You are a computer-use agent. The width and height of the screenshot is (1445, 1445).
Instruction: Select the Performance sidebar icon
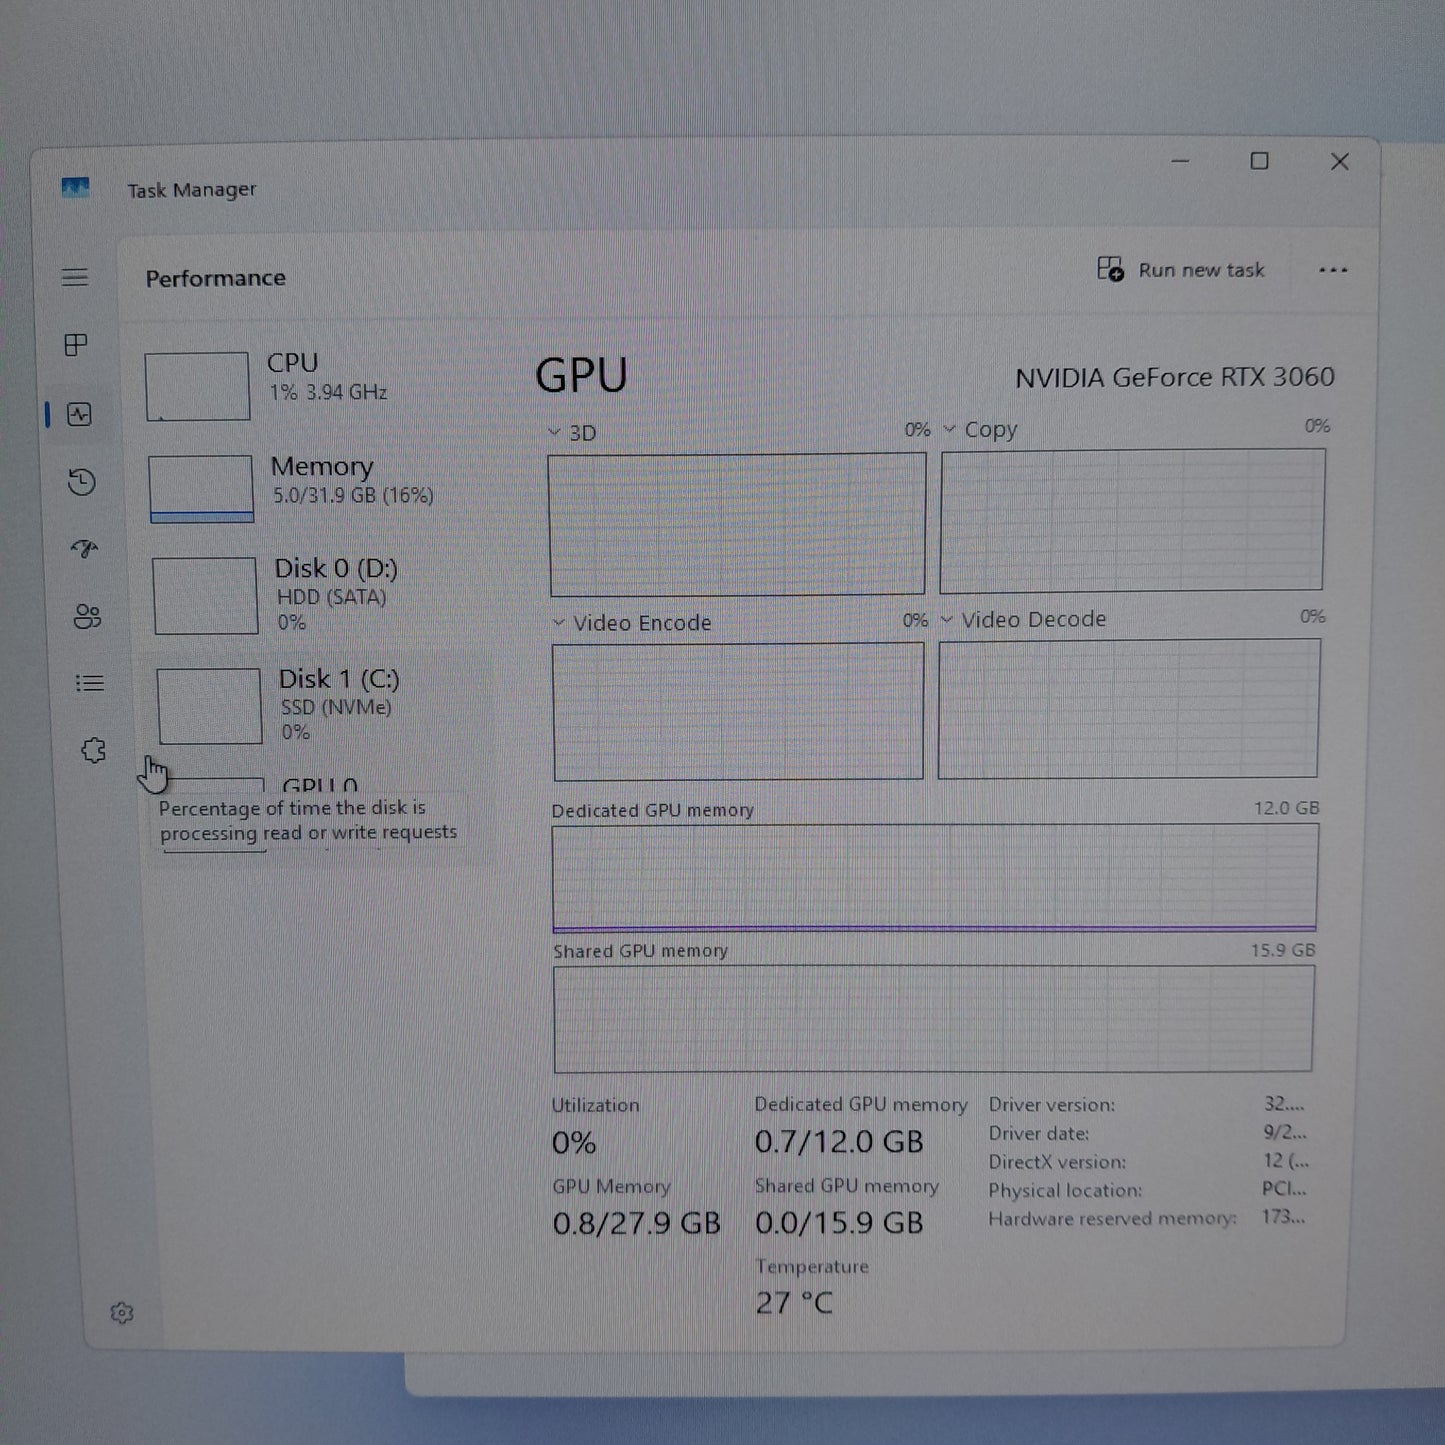pos(80,414)
